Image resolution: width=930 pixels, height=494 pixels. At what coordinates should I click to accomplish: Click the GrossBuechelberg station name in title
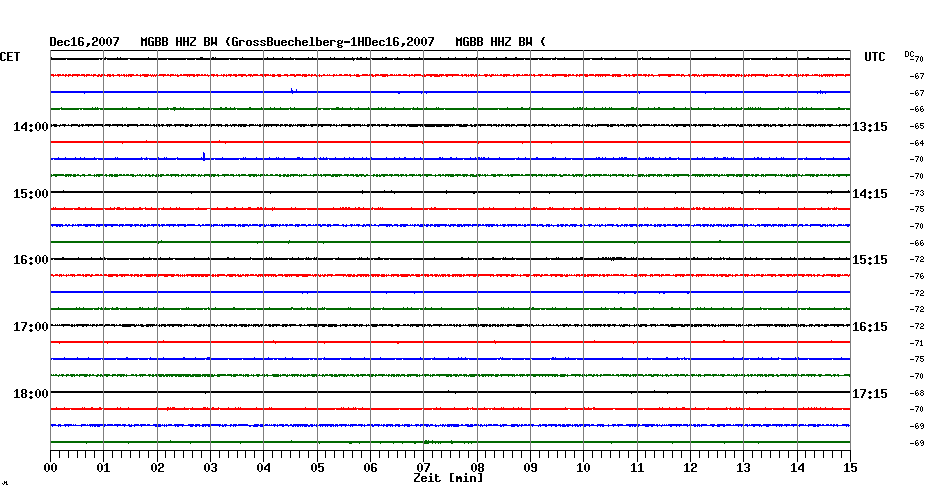pyautogui.click(x=287, y=42)
